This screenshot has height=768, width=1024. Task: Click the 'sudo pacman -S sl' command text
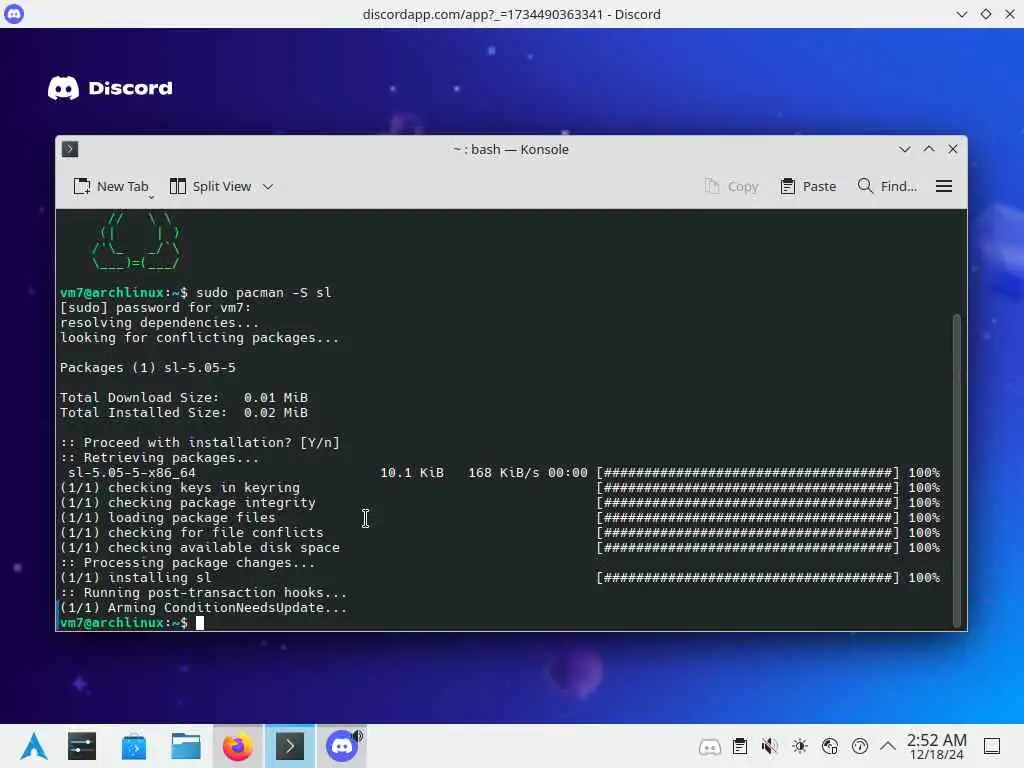point(264,293)
